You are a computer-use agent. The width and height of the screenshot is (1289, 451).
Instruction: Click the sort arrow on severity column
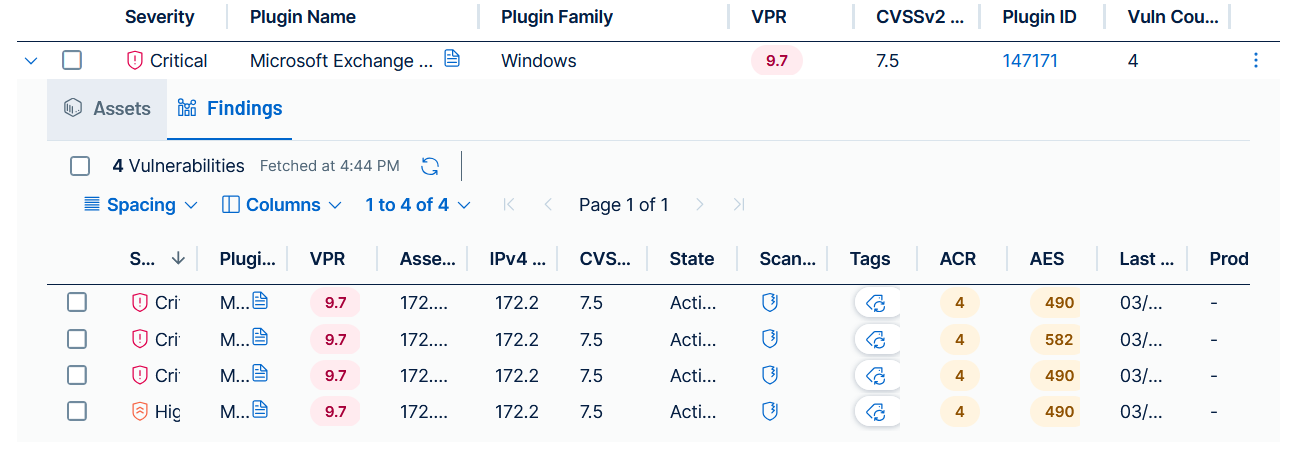click(178, 259)
